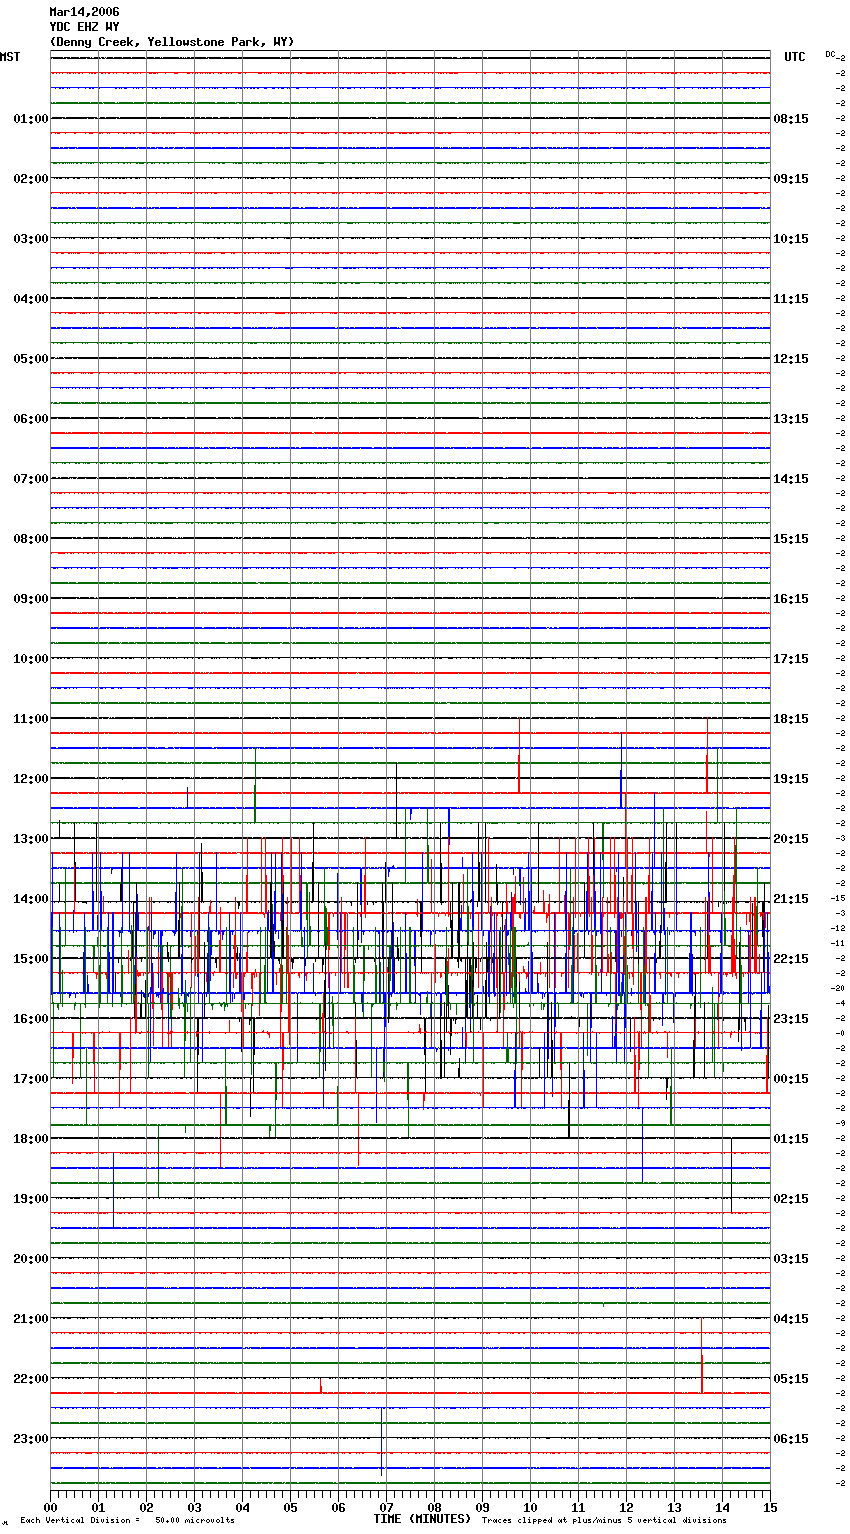The width and height of the screenshot is (850, 1534).
Task: Select the 10:00 MST time label
Action: 31,659
